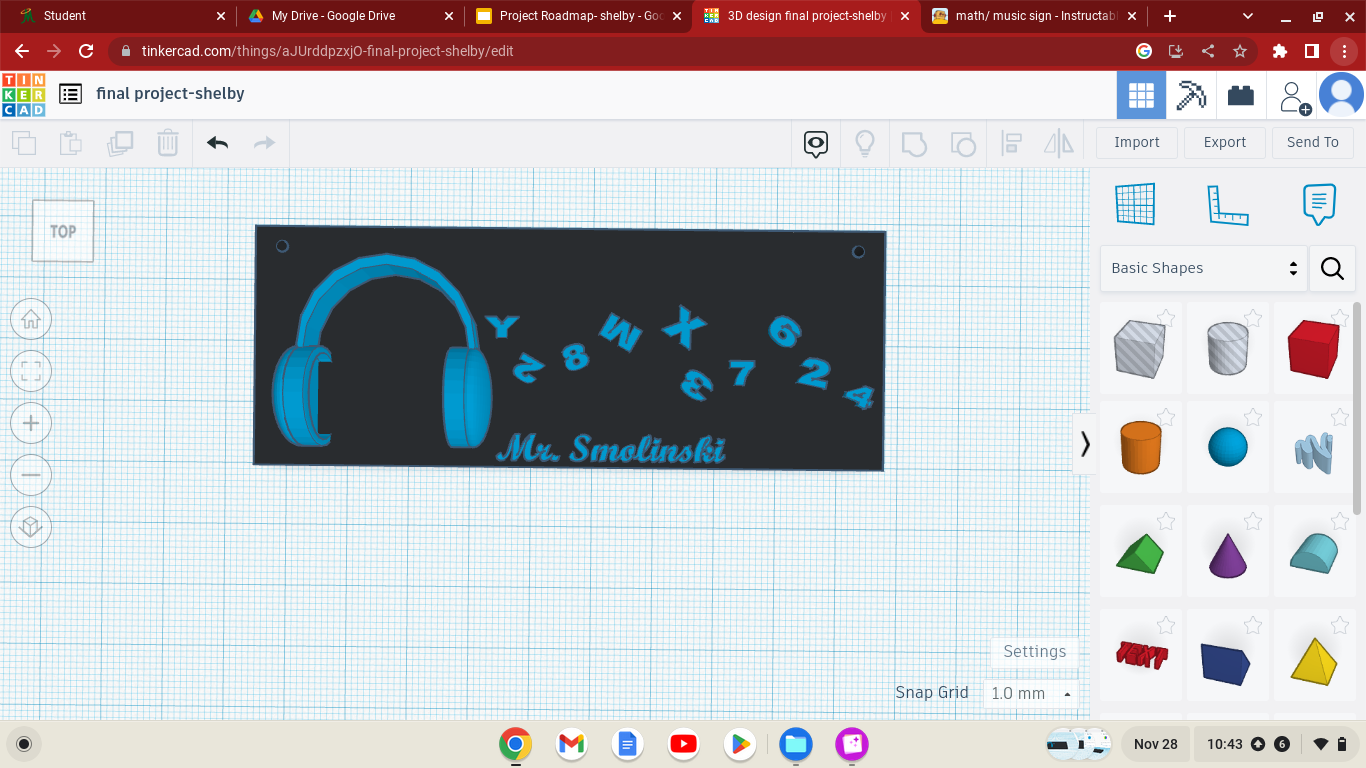The image size is (1366, 768).
Task: Select the Mirror tool
Action: [x=1058, y=143]
